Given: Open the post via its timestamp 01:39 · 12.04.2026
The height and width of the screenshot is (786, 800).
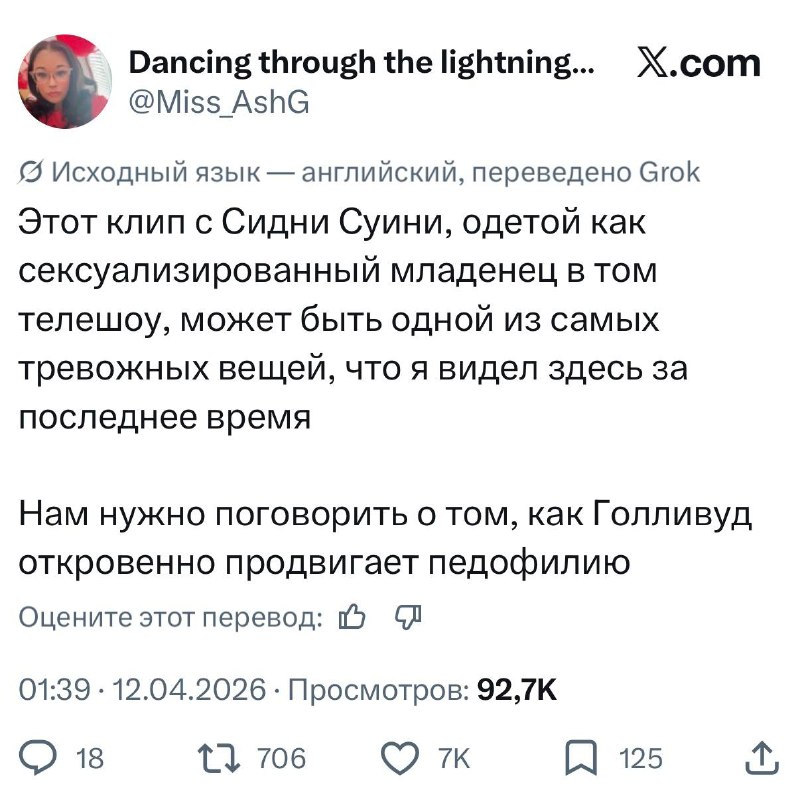Looking at the screenshot, I should [140, 688].
